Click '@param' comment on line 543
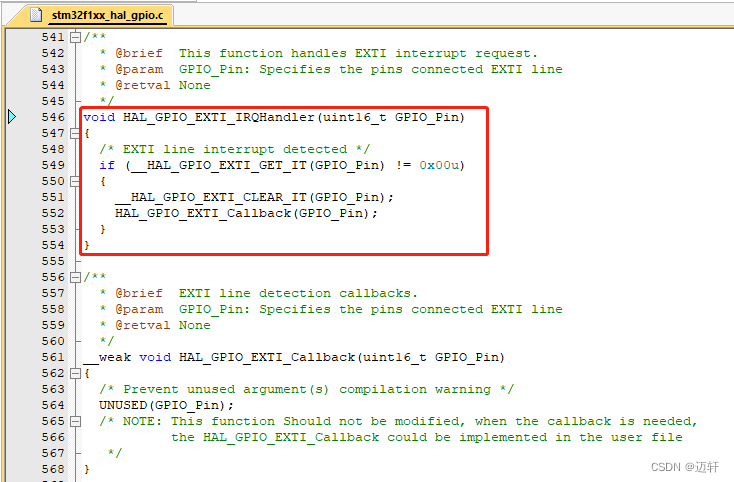This screenshot has height=482, width=734. [139, 69]
